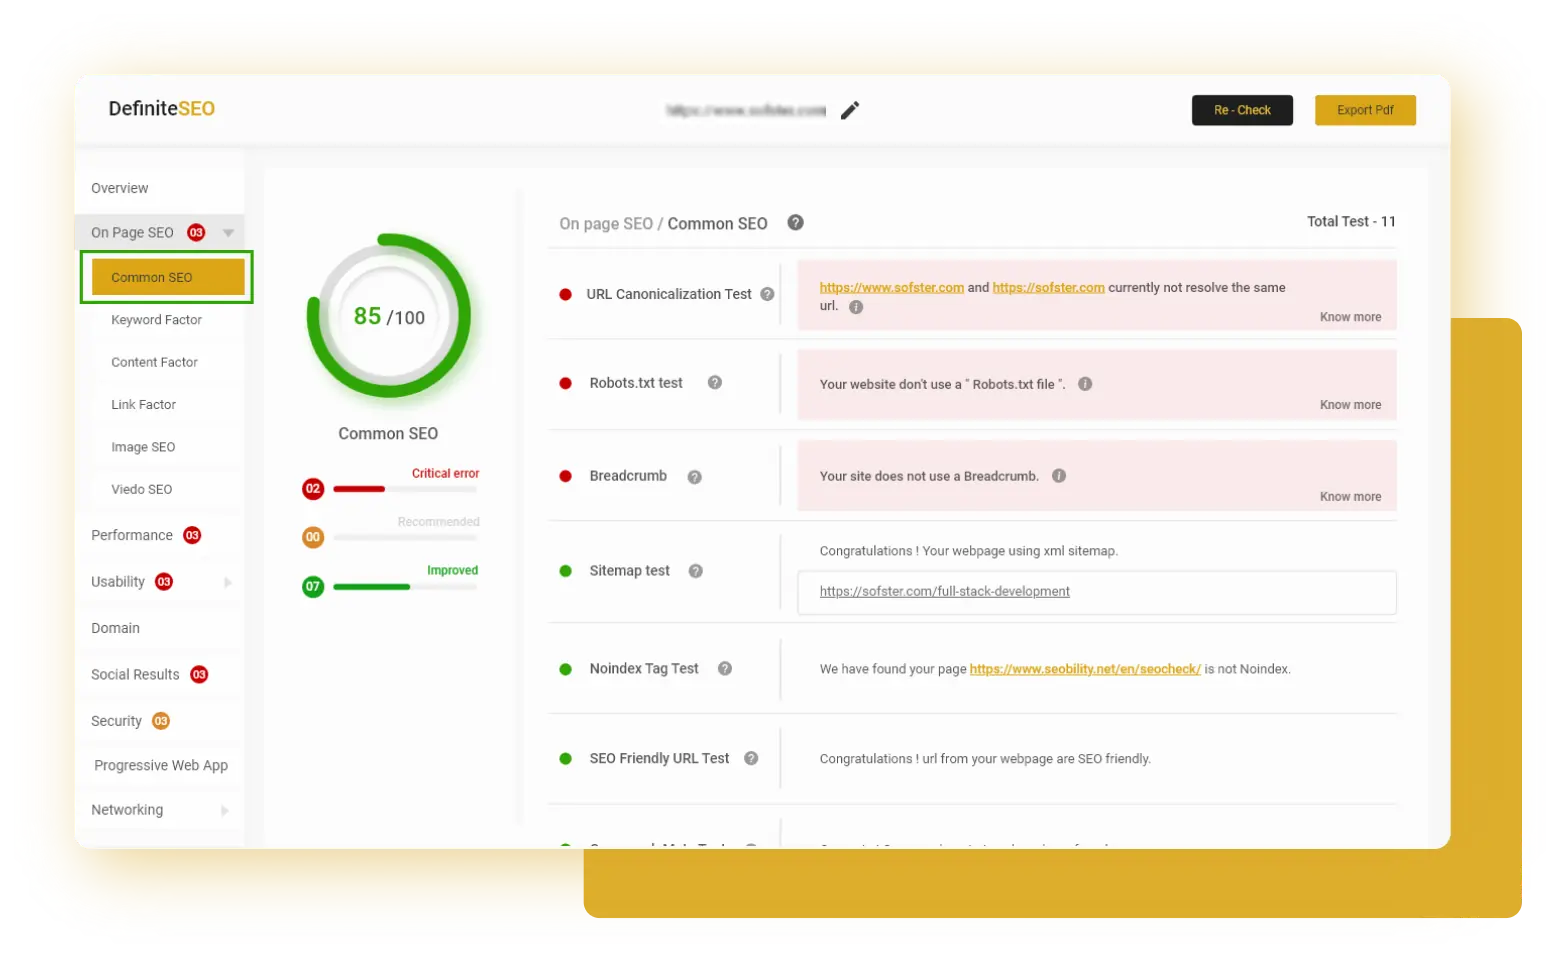Click info icon after Robots.txt file message
Screen dimensions: 1557x955
1085,384
